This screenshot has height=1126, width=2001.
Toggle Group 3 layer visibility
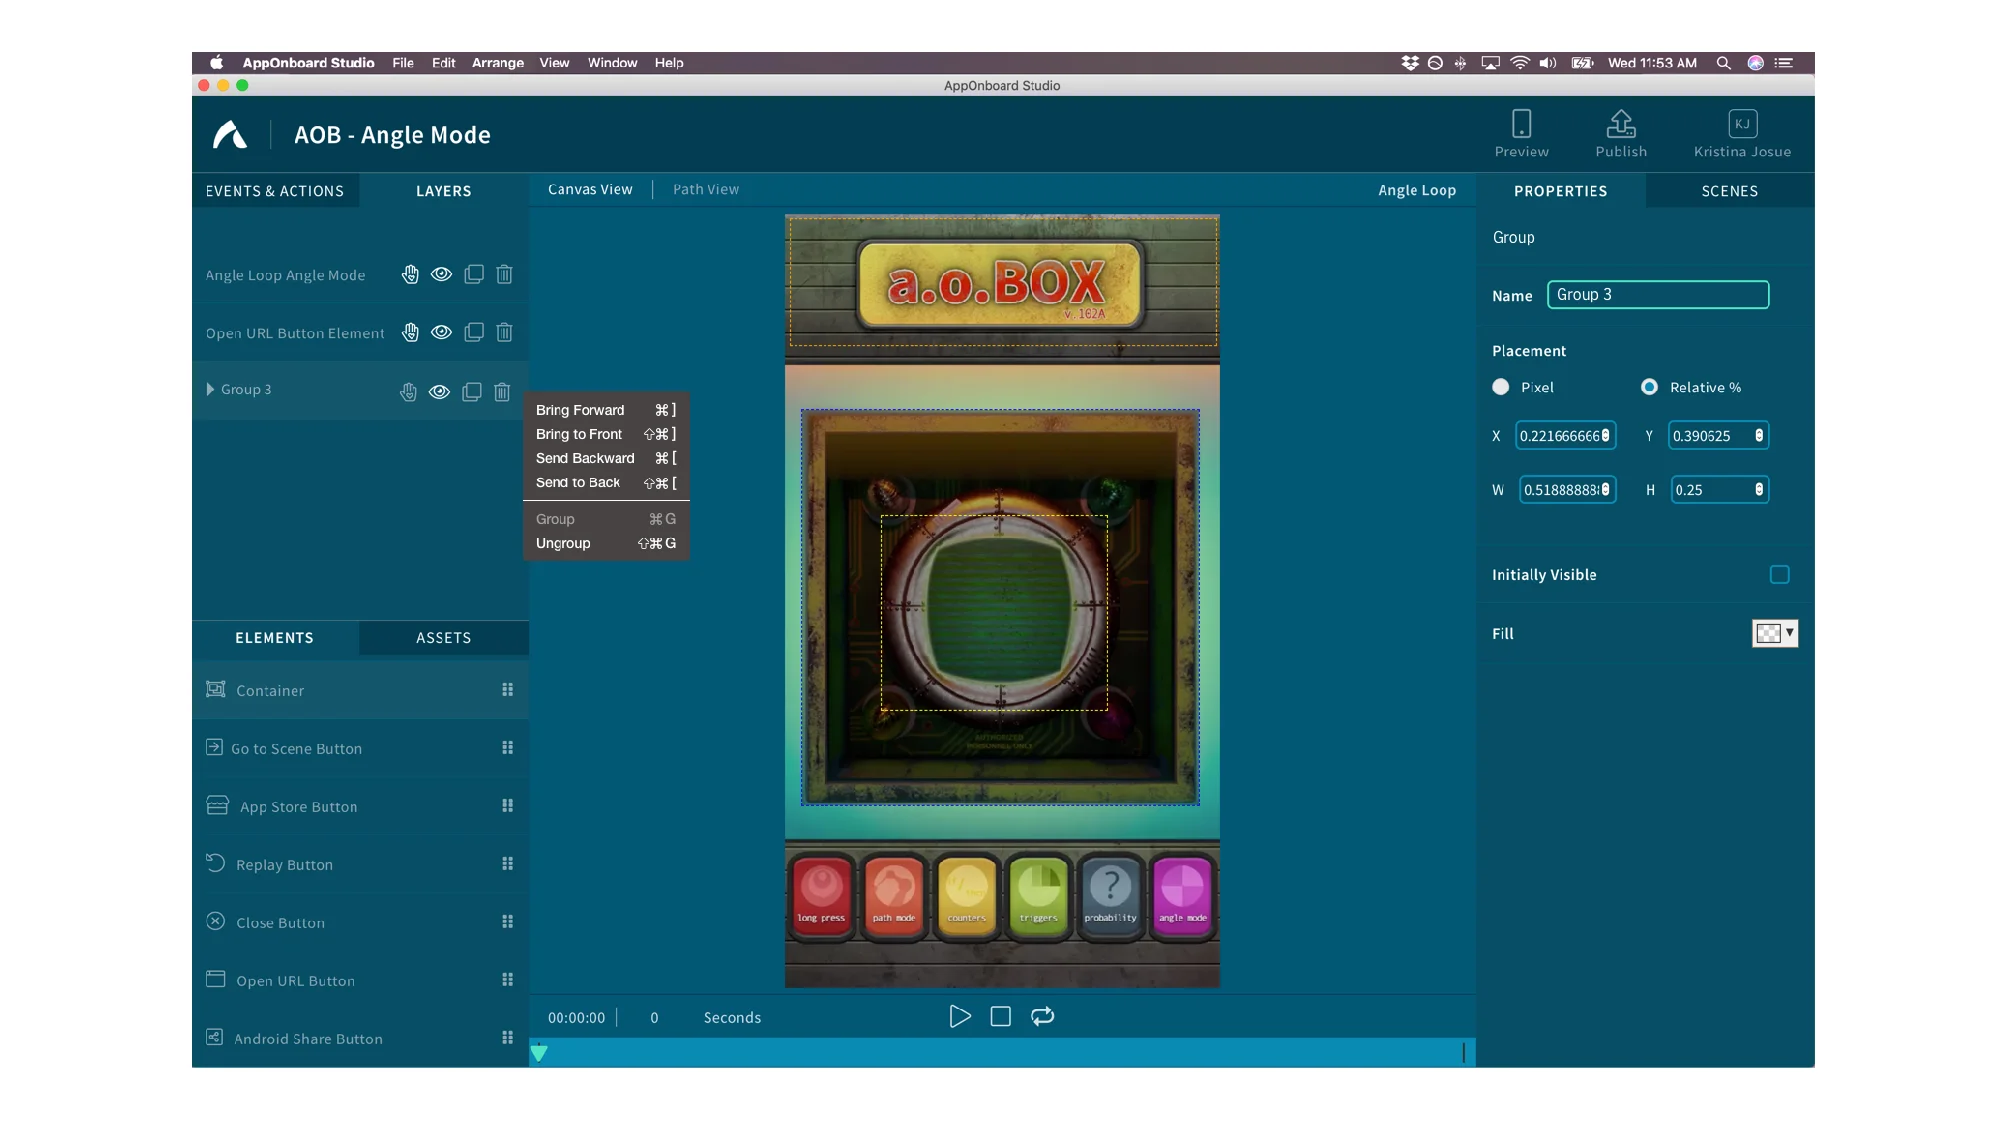(x=439, y=392)
